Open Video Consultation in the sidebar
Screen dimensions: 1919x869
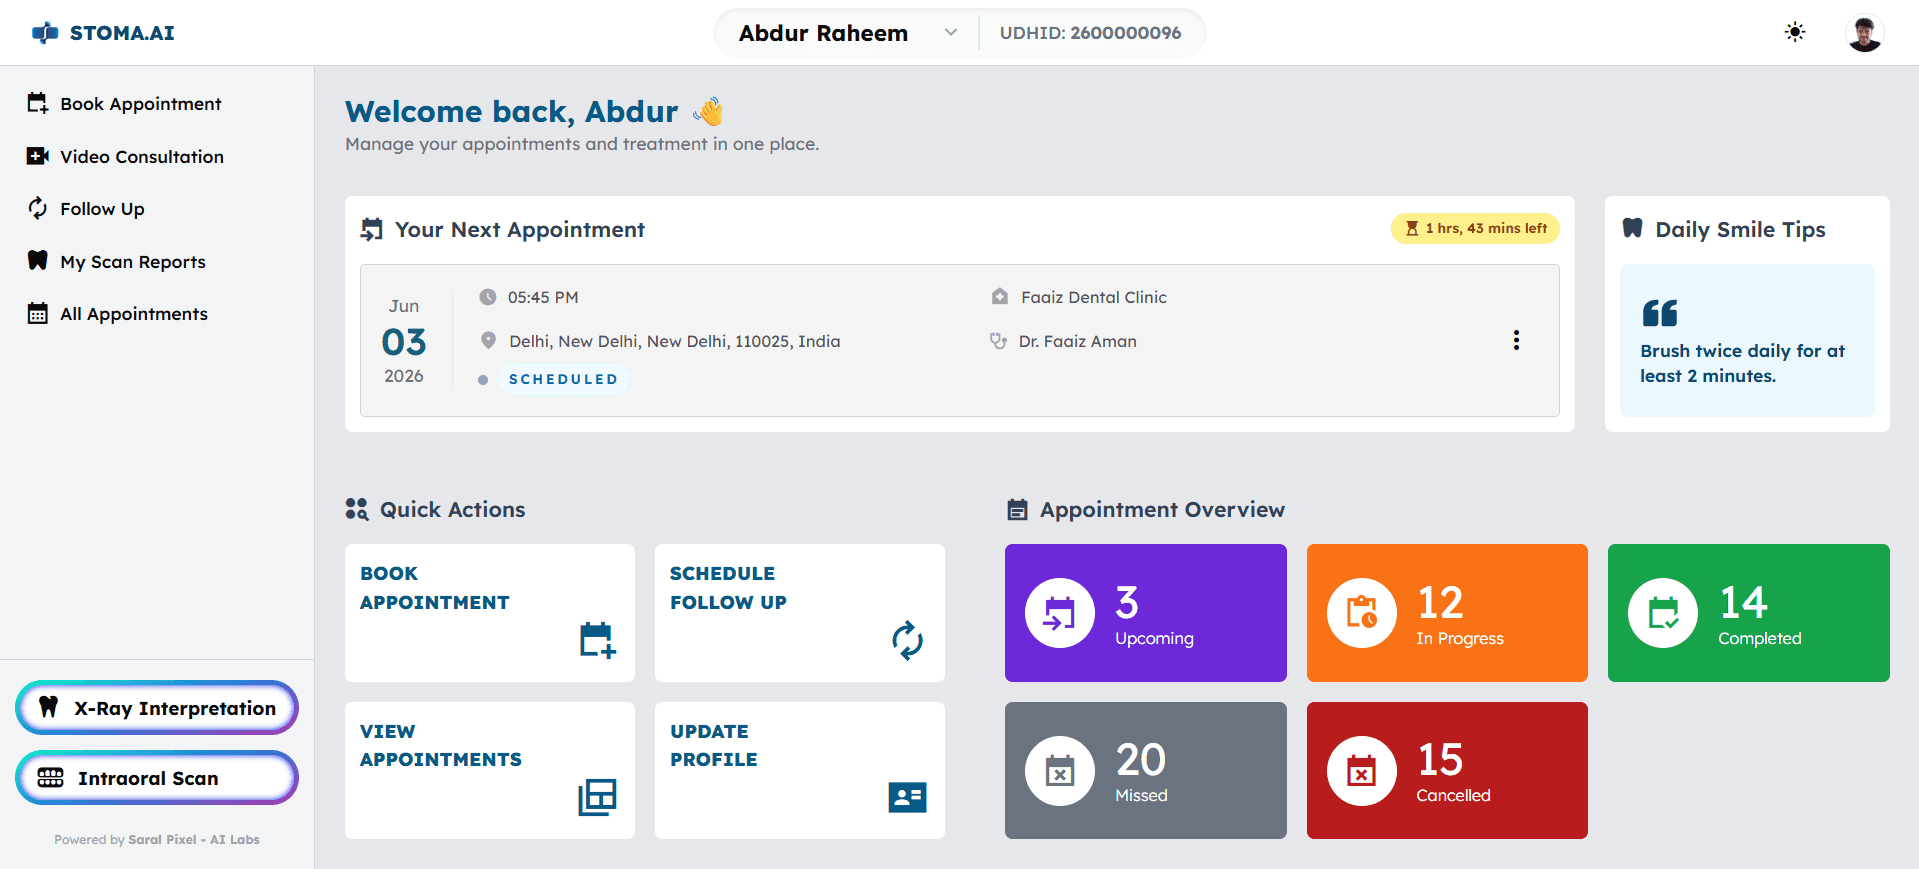coord(157,157)
